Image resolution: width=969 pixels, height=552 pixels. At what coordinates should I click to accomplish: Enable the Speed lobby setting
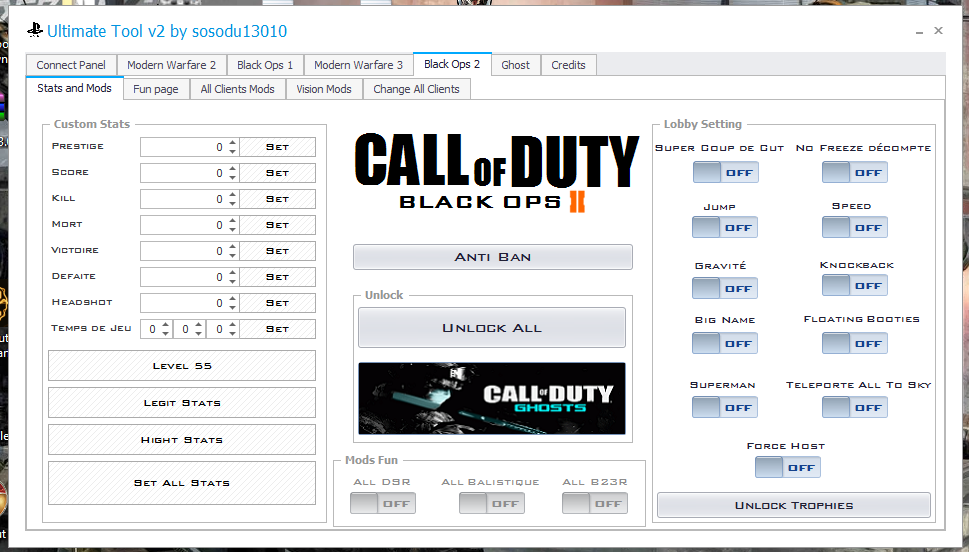(x=855, y=227)
